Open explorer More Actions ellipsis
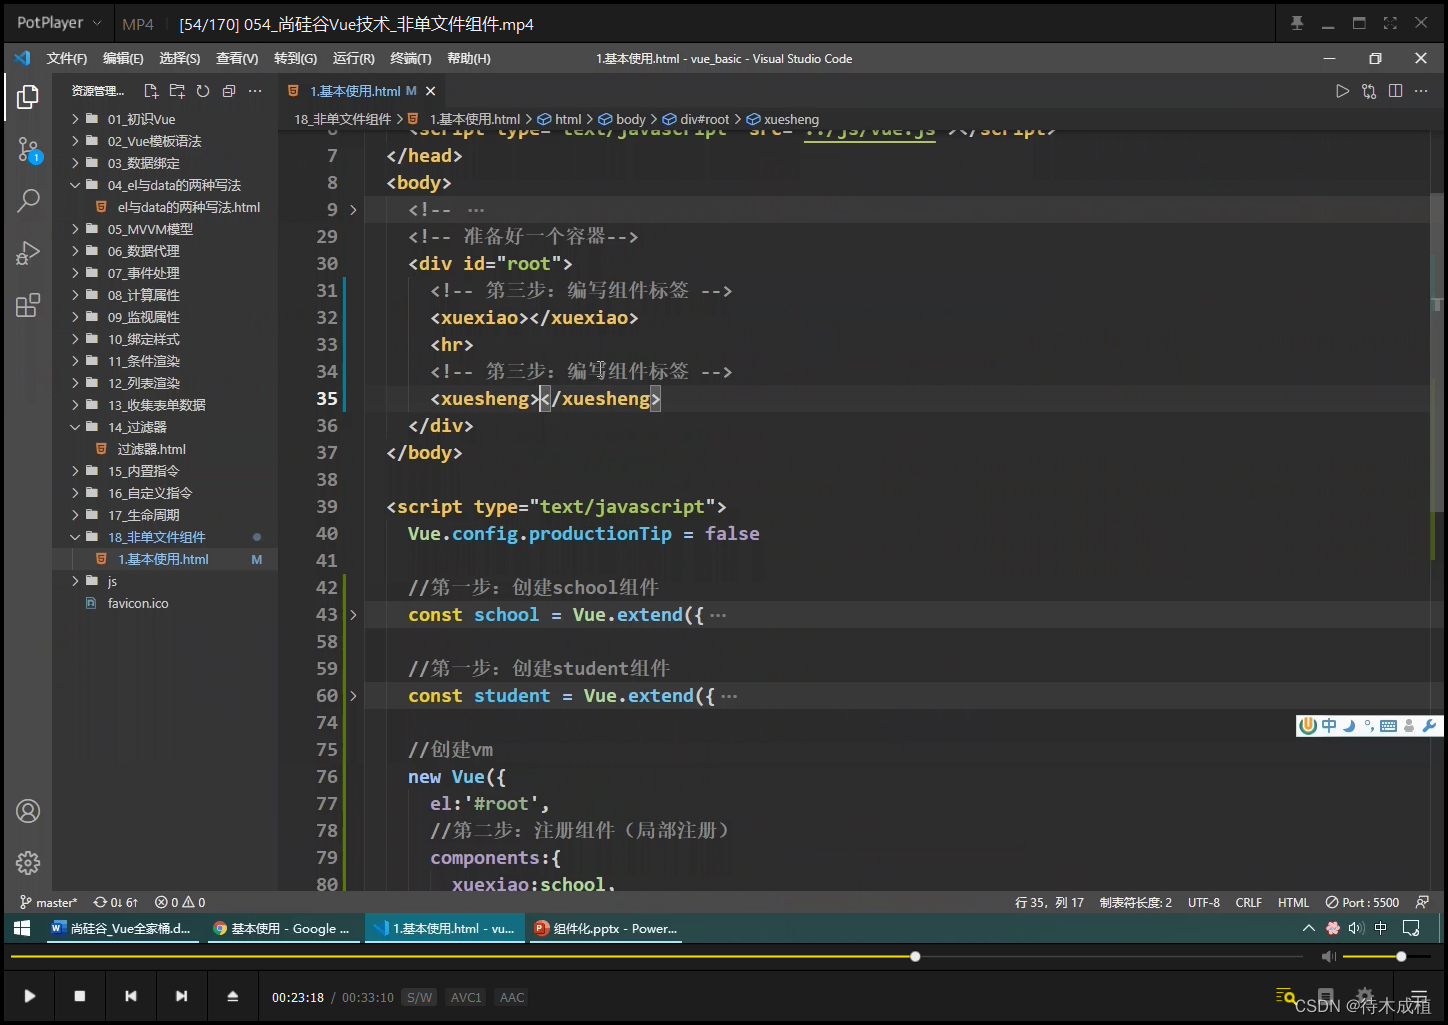1448x1025 pixels. 255,91
